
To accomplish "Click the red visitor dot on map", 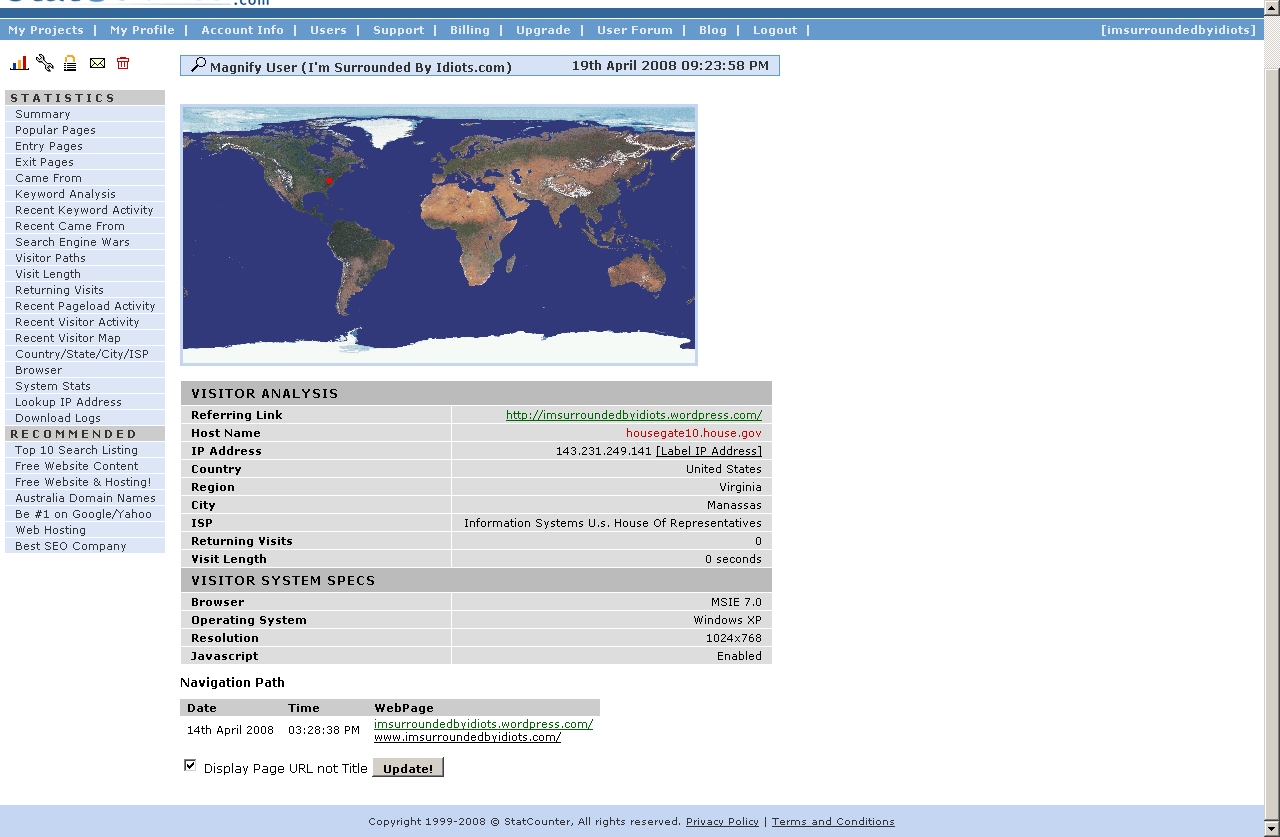I will pos(328,181).
